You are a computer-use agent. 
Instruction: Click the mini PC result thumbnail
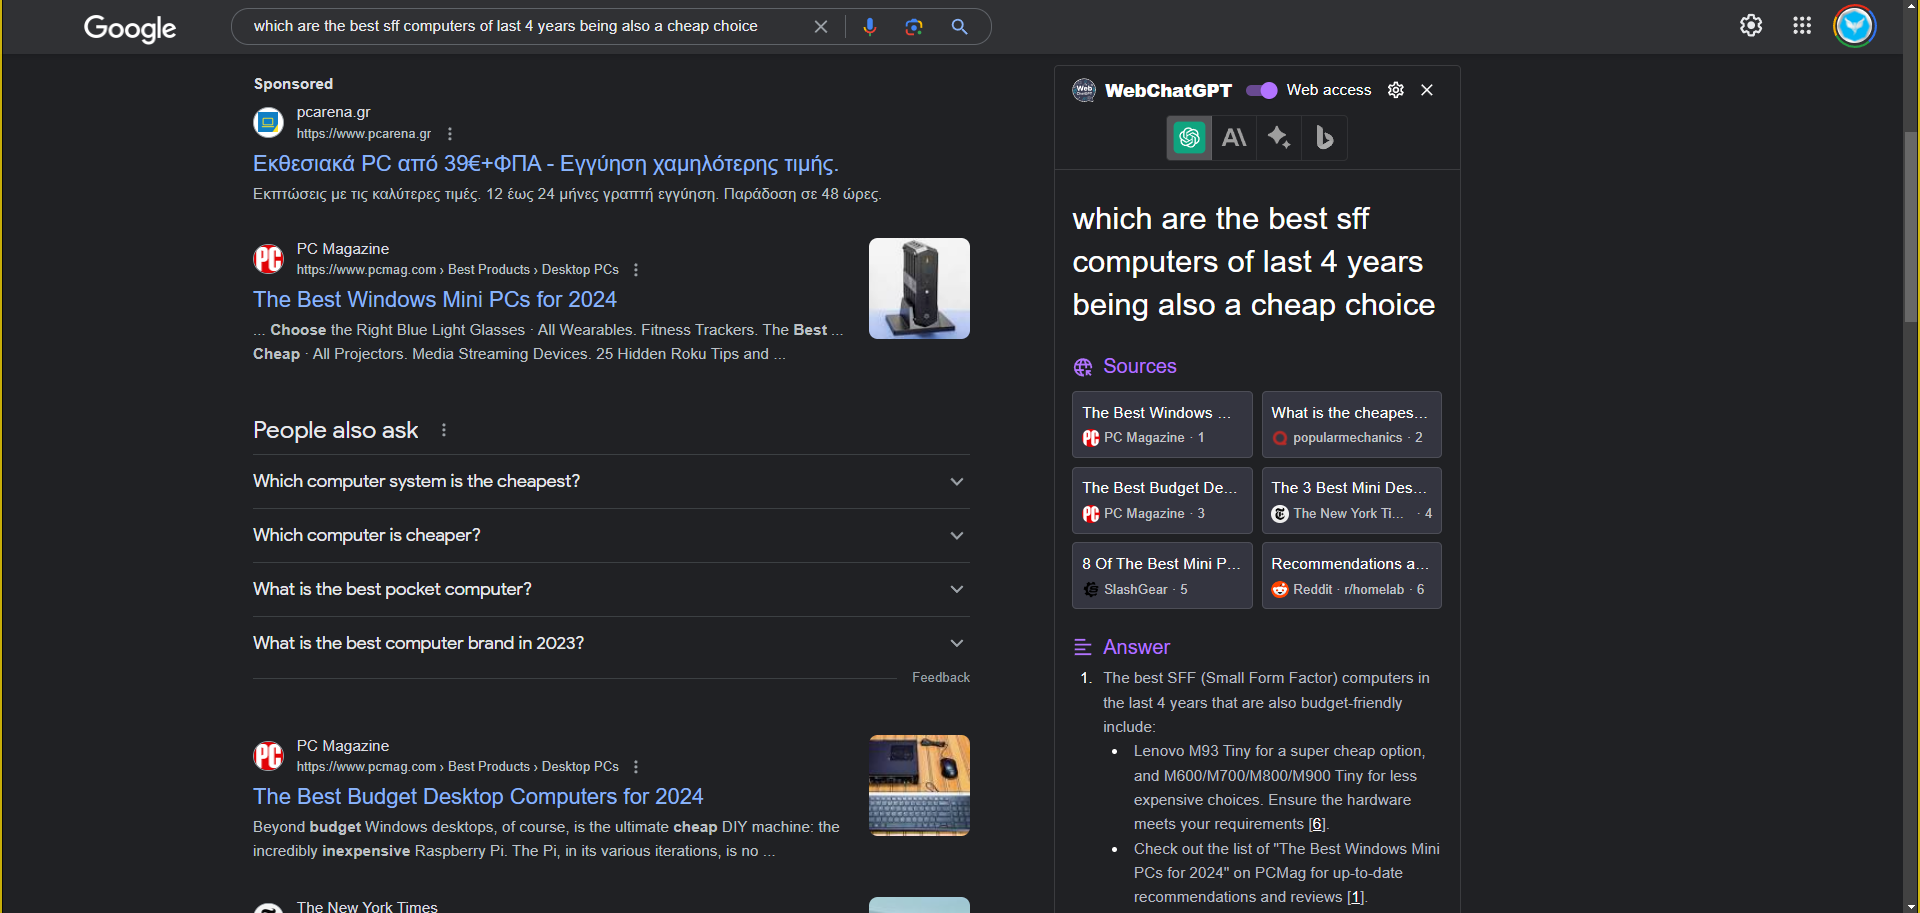click(919, 288)
